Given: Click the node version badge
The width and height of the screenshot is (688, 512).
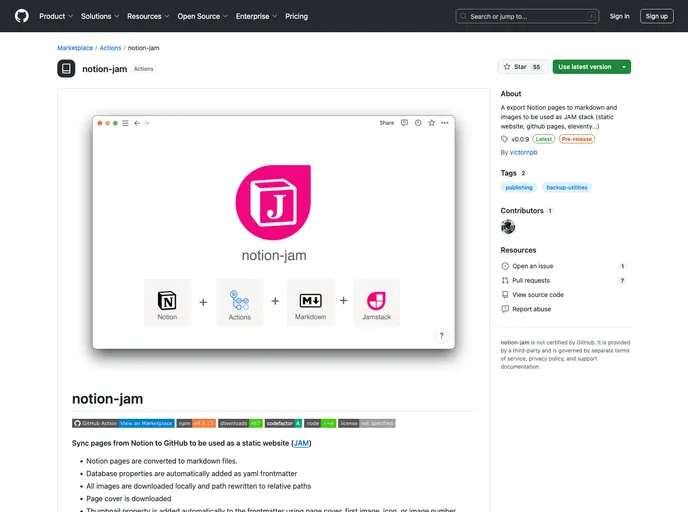Looking at the screenshot, I should click(320, 423).
